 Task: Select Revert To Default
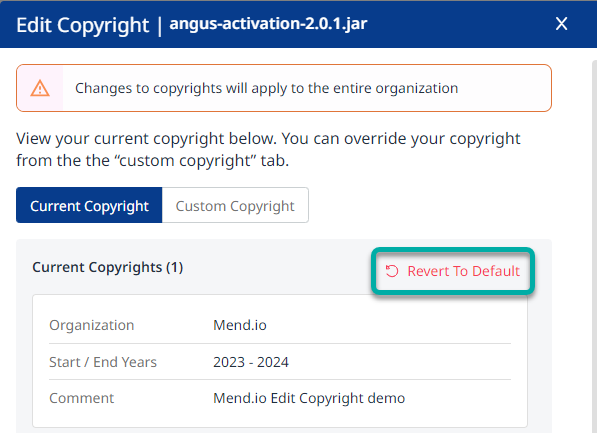point(453,271)
